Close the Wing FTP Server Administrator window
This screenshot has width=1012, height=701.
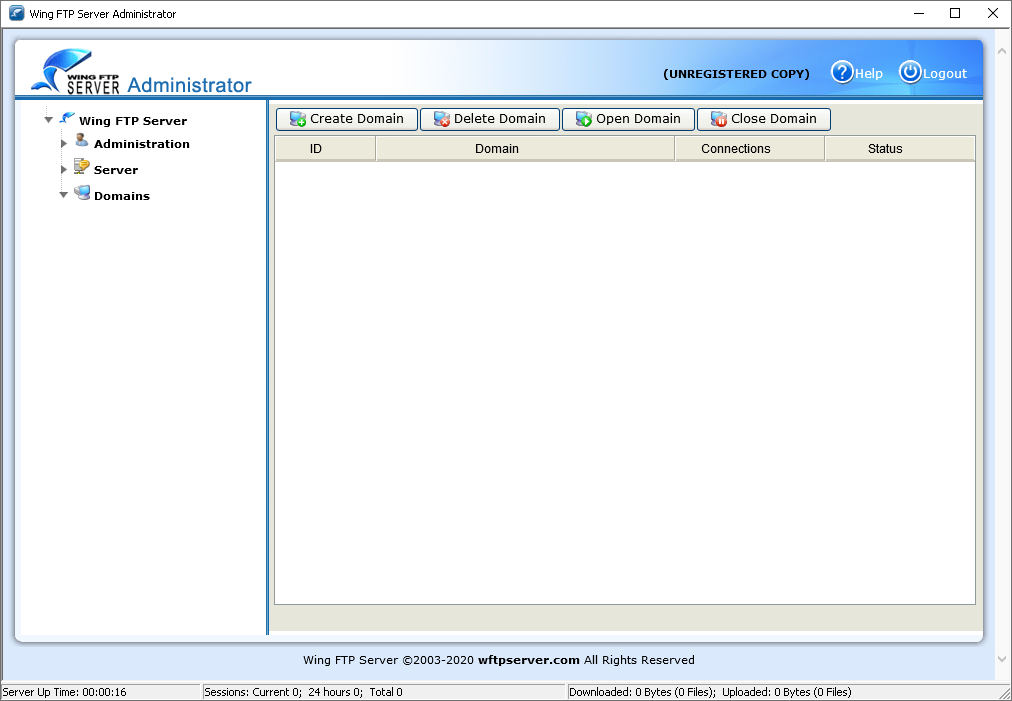pos(993,14)
